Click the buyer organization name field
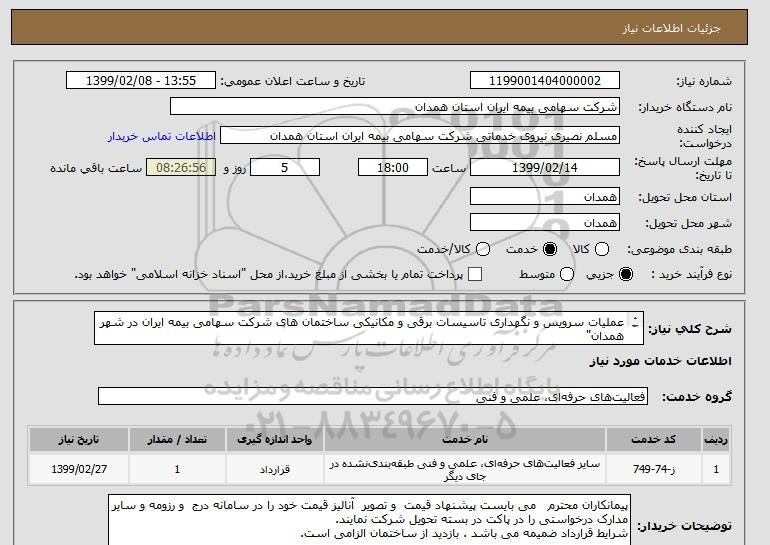Viewport: 770px width, 545px height. 395,107
